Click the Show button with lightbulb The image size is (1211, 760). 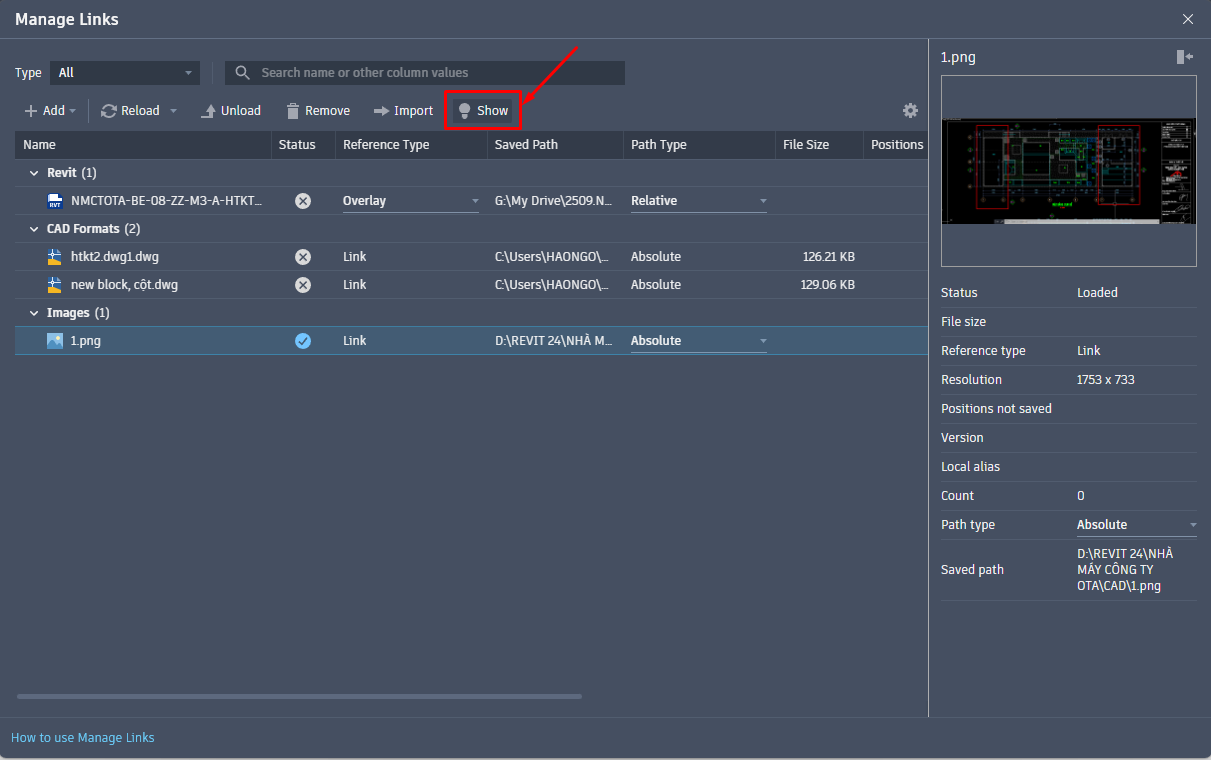(x=483, y=111)
